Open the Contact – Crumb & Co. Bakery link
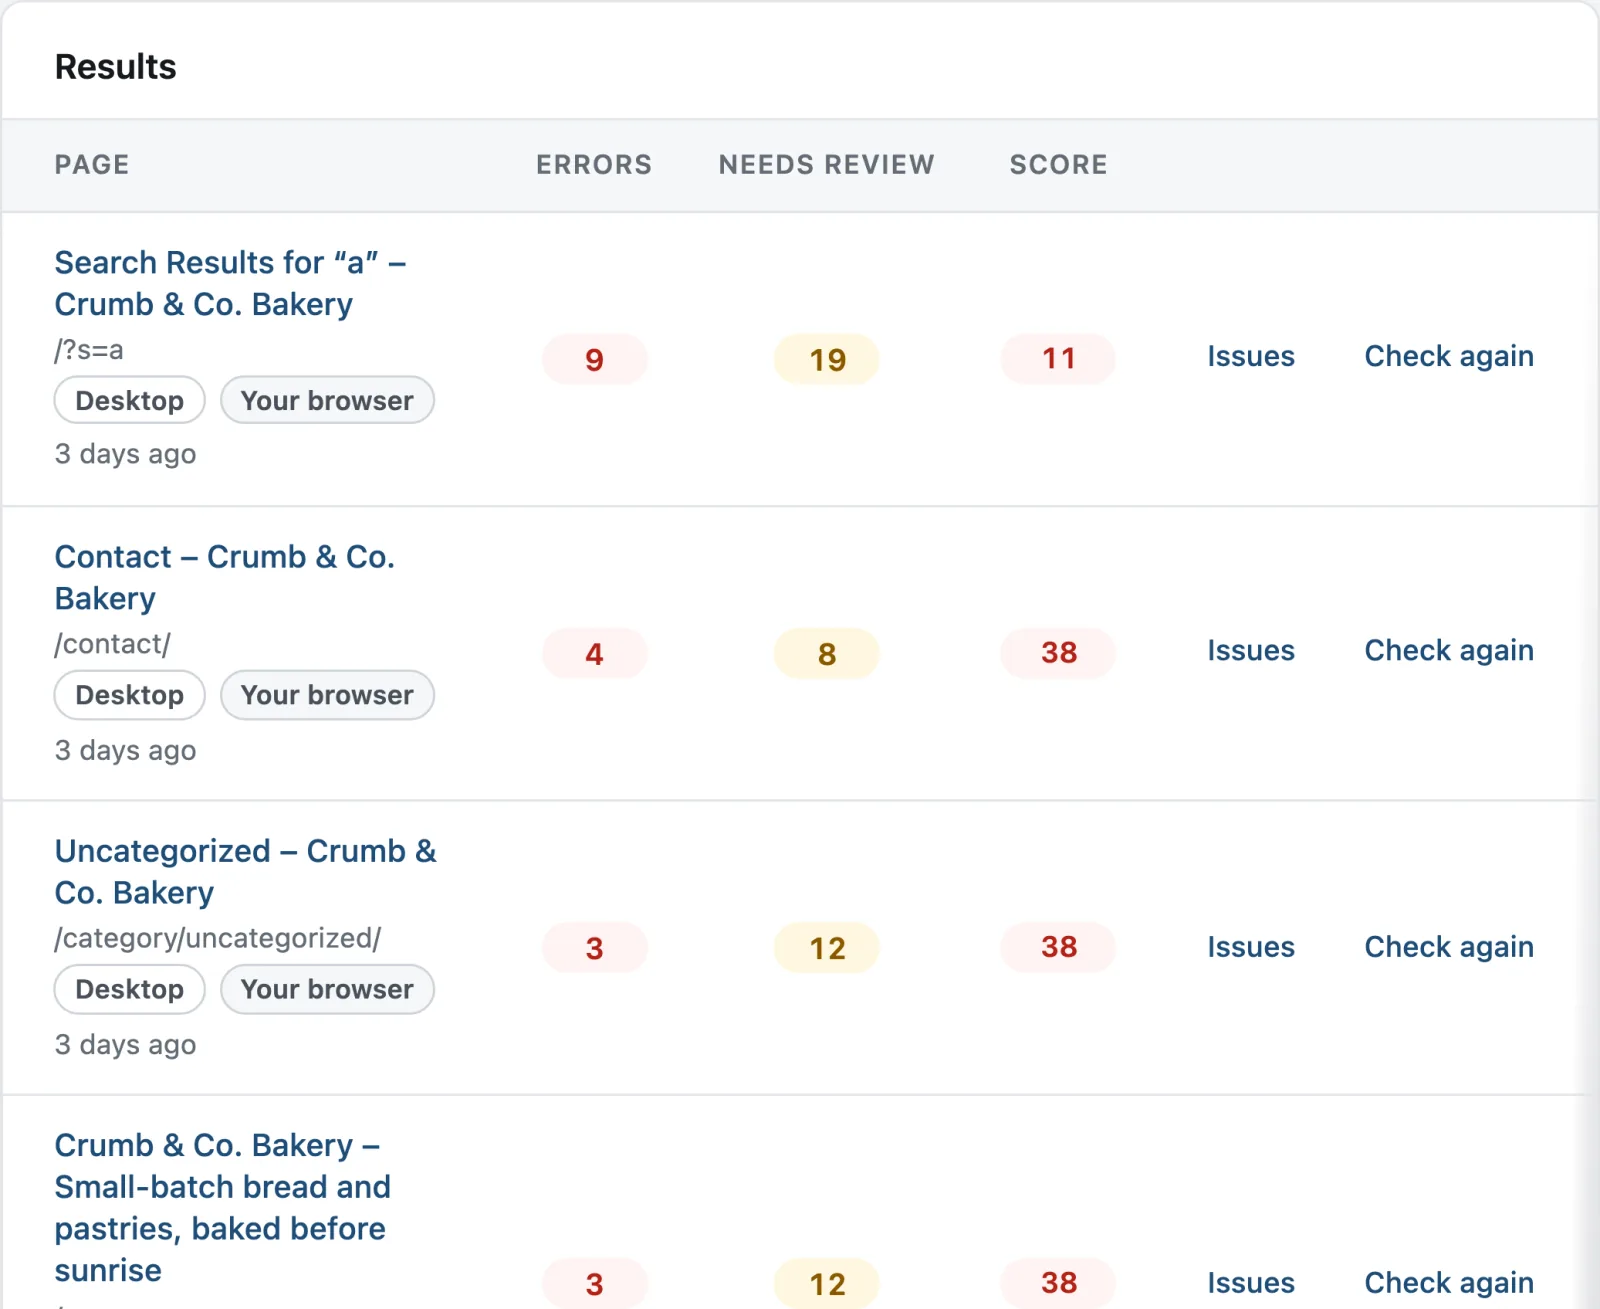Viewport: 1600px width, 1309px height. pyautogui.click(x=225, y=577)
